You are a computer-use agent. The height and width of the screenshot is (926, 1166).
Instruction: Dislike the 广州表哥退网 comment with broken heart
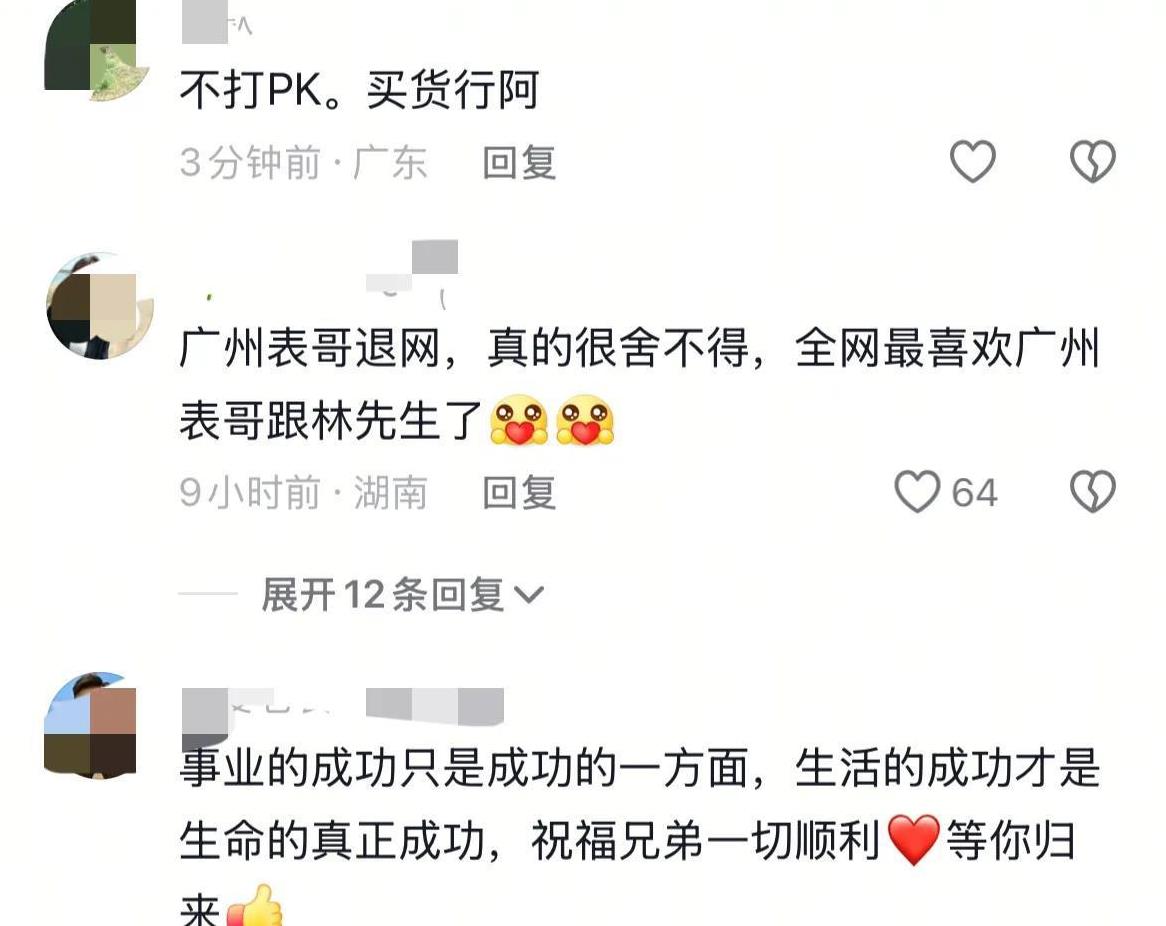pos(1092,492)
